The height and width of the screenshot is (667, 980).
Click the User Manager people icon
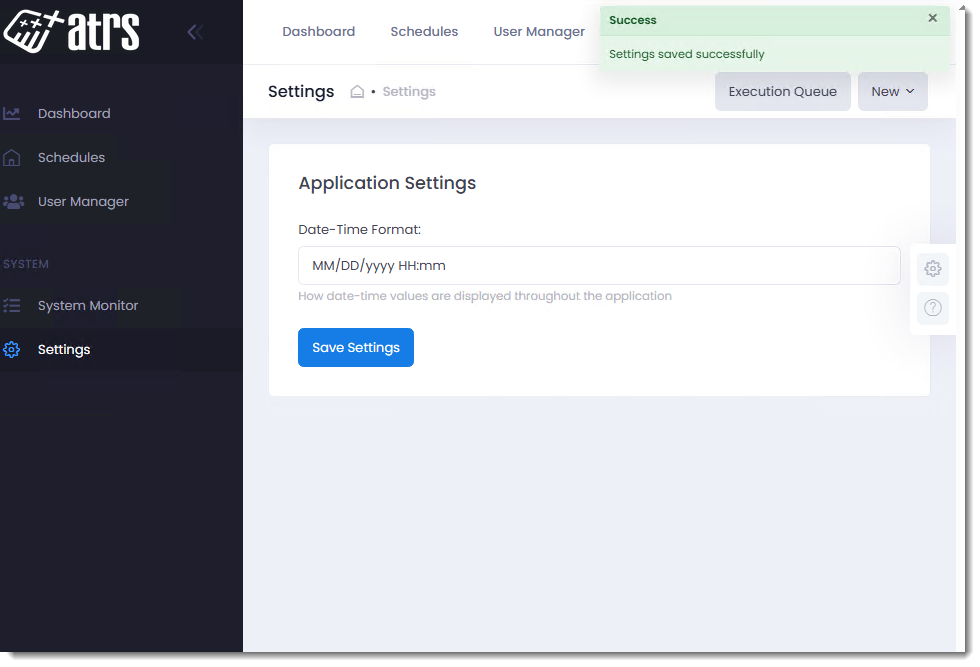(x=13, y=201)
